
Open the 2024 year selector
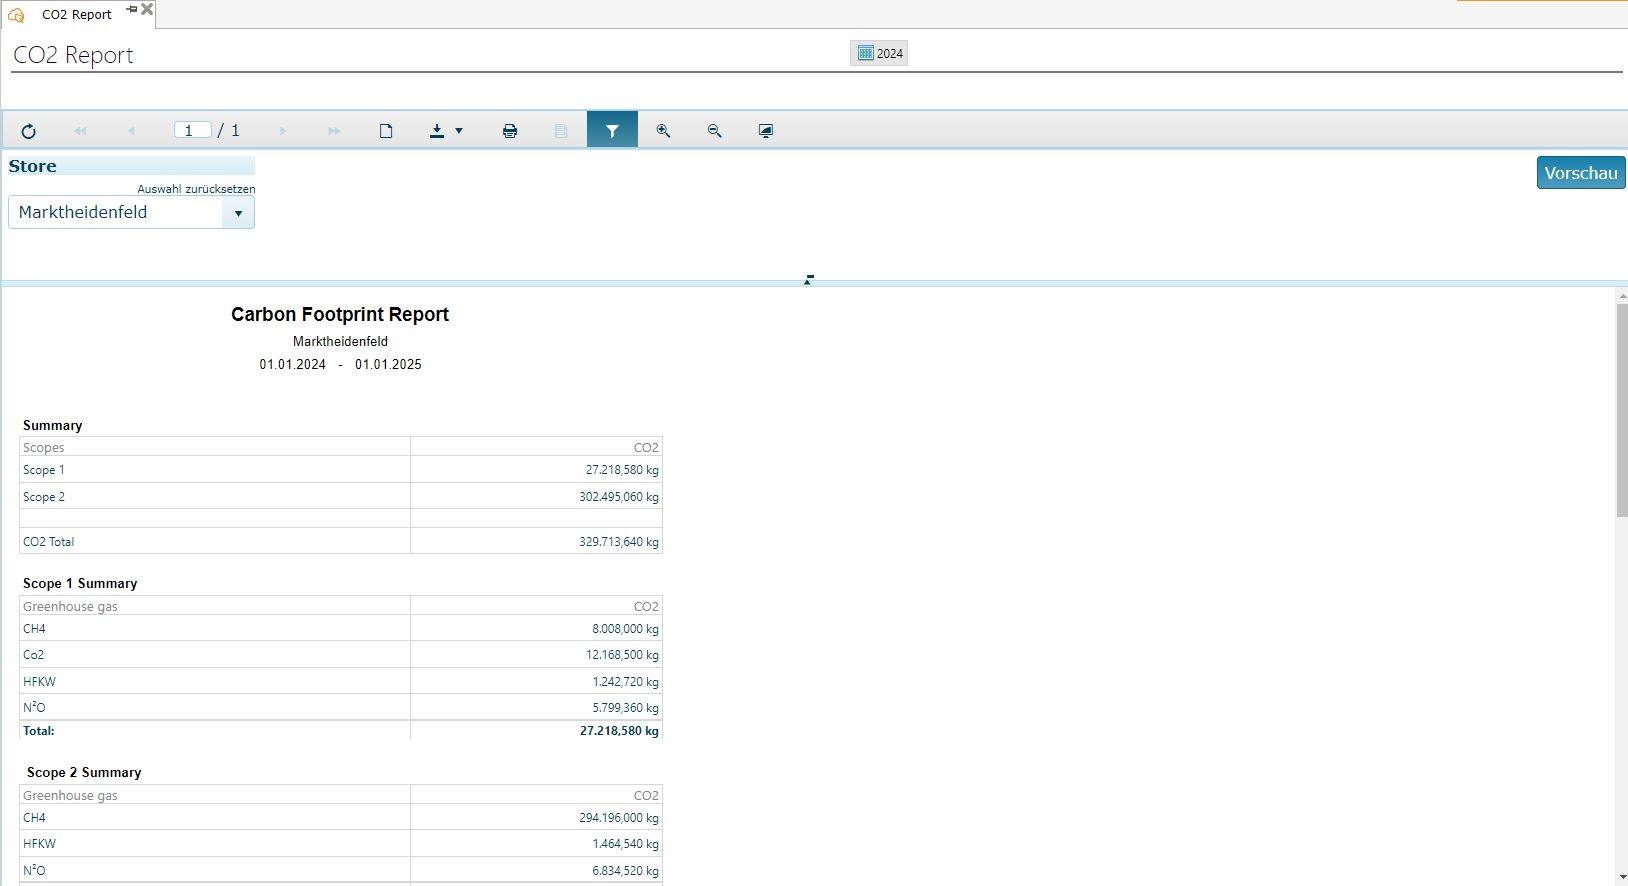(879, 54)
